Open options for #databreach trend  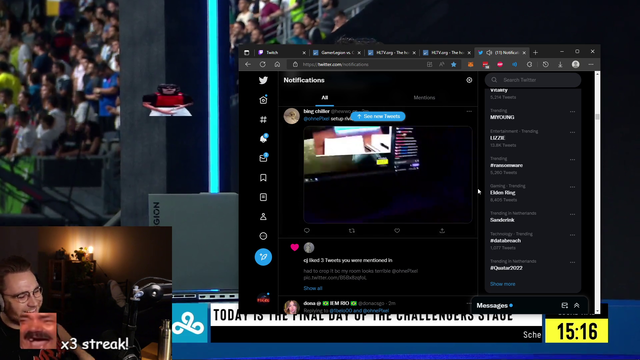pyautogui.click(x=572, y=235)
